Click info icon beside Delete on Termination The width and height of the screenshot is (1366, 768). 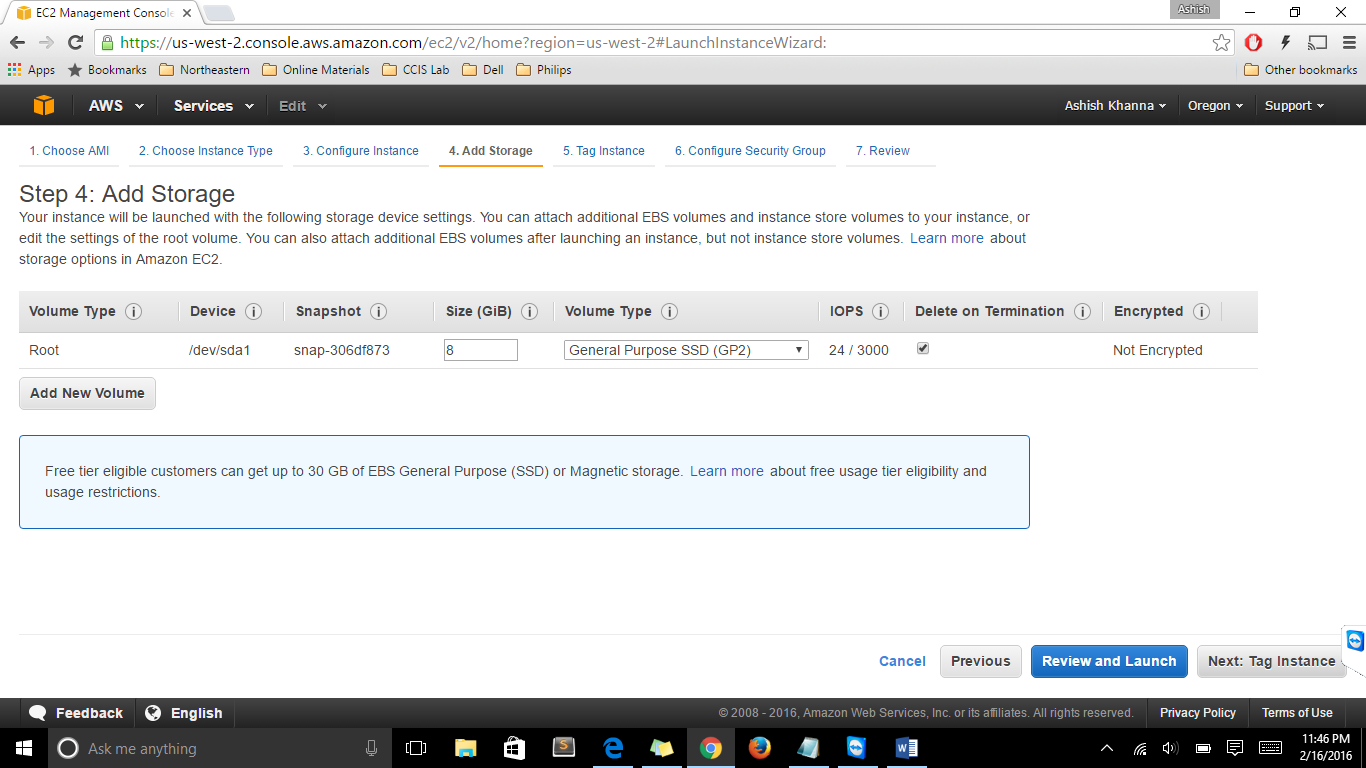[1082, 312]
